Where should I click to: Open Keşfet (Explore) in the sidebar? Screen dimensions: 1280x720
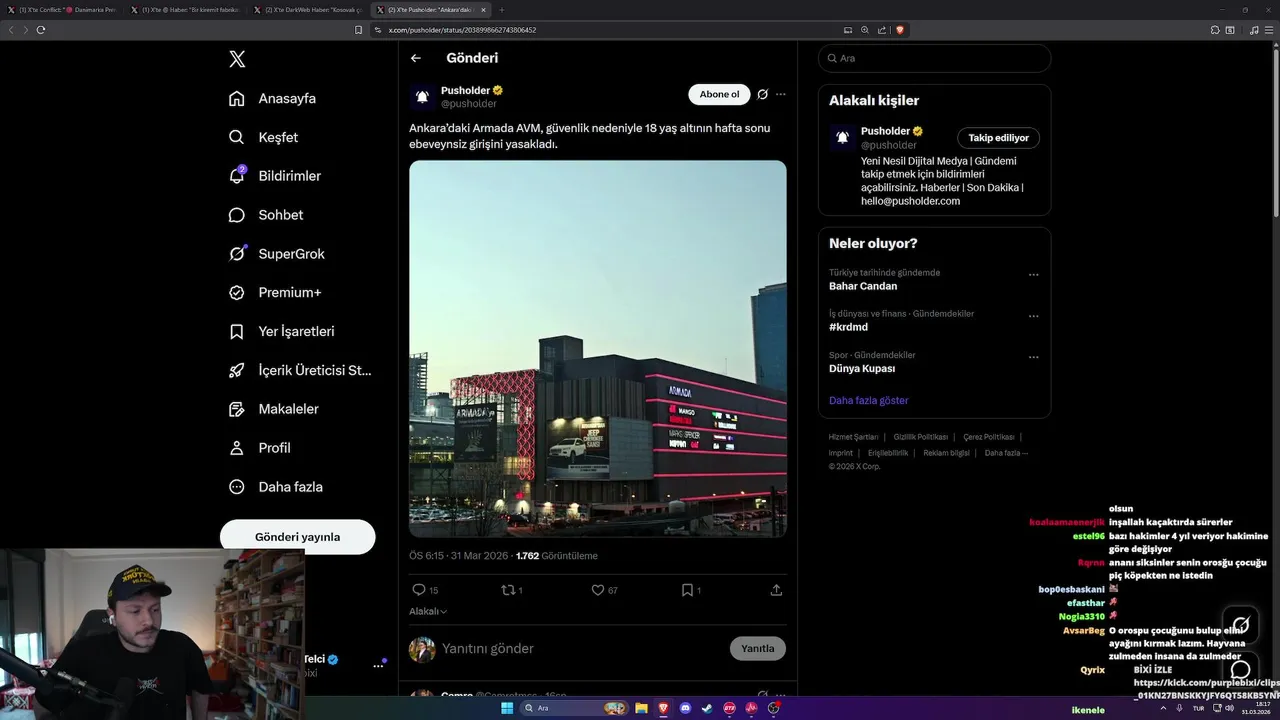coord(264,137)
